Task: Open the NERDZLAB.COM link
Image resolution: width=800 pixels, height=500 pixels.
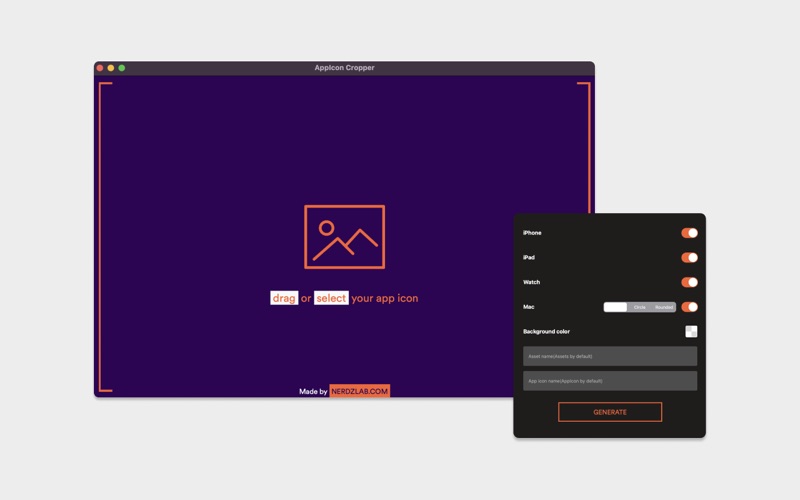Action: [360, 391]
